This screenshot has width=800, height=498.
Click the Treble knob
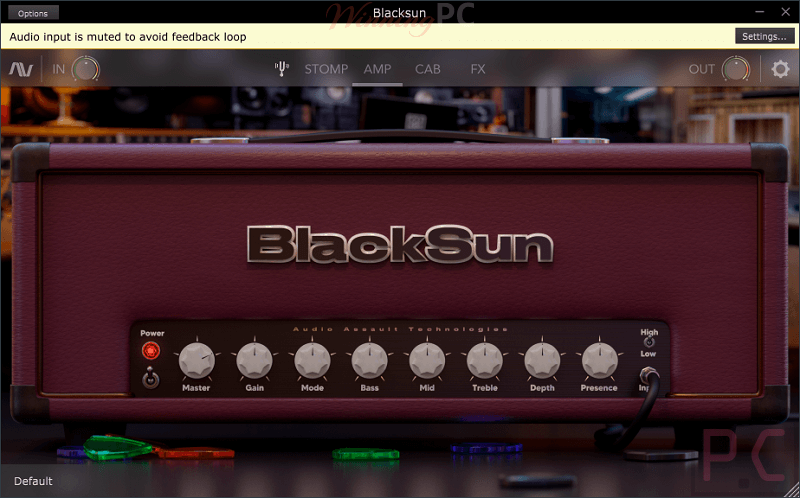point(485,361)
